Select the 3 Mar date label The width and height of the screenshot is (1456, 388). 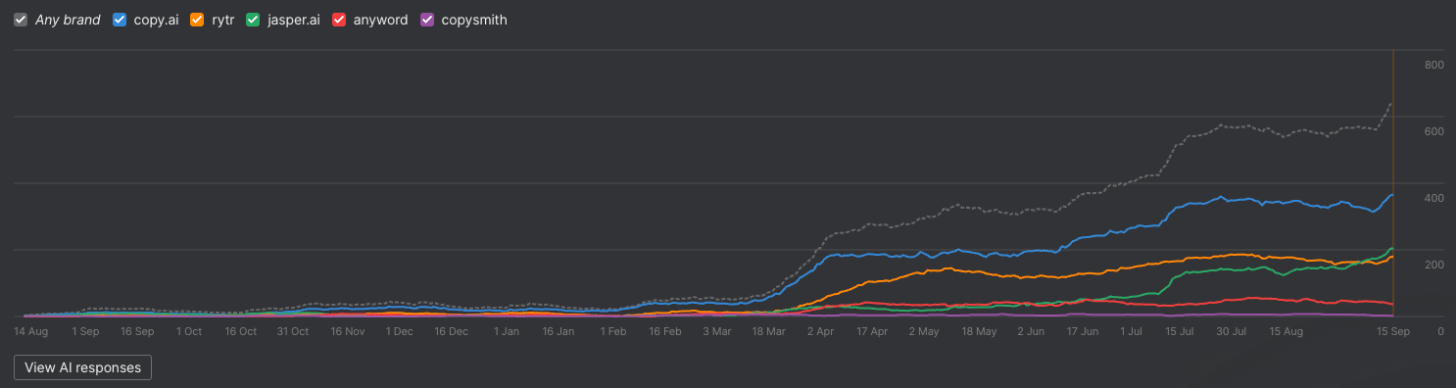[717, 331]
